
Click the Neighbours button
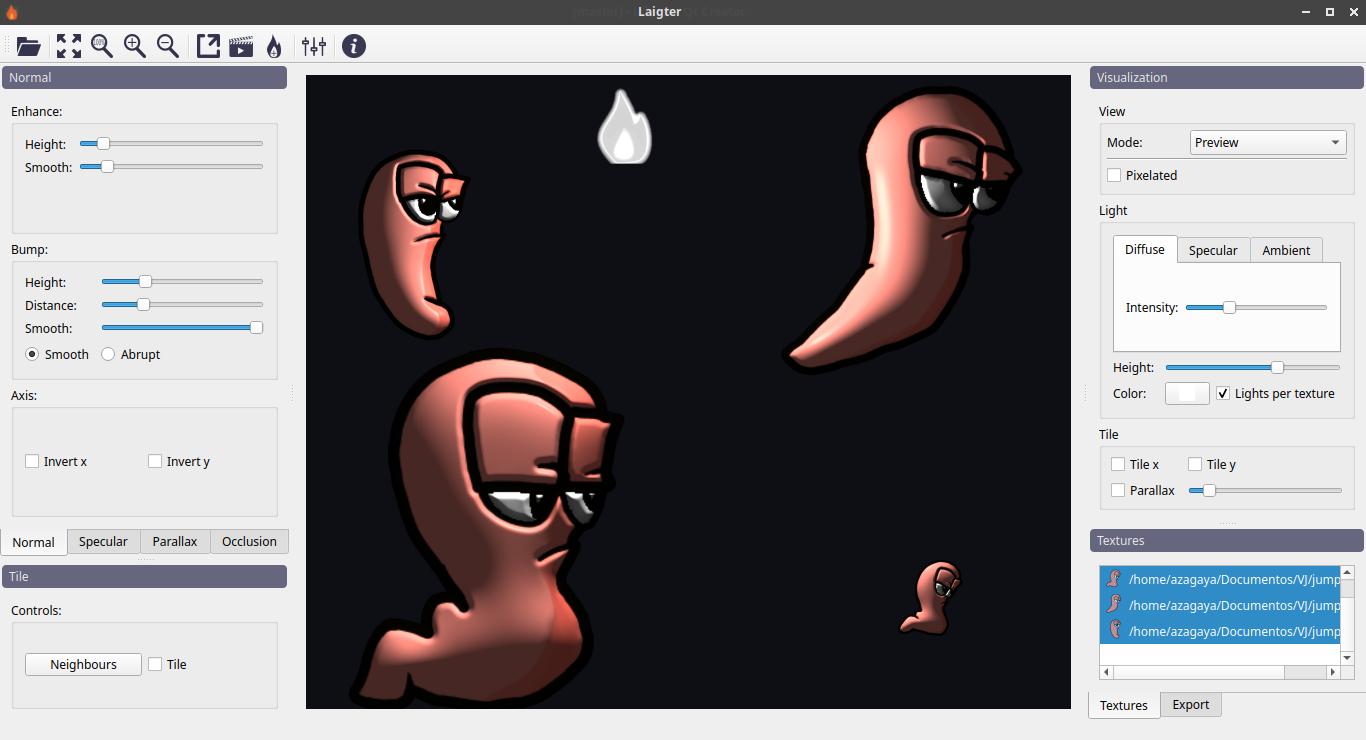(x=83, y=664)
